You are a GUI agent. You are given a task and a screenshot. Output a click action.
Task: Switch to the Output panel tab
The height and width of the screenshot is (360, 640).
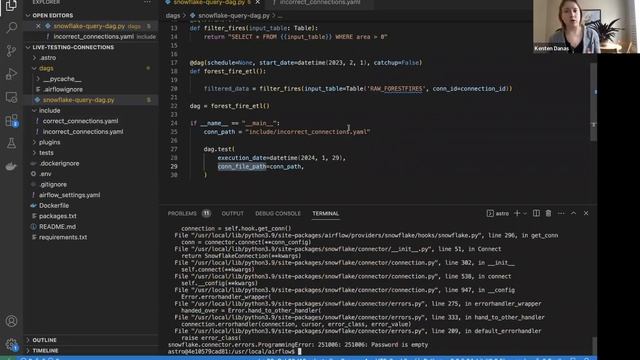232,213
